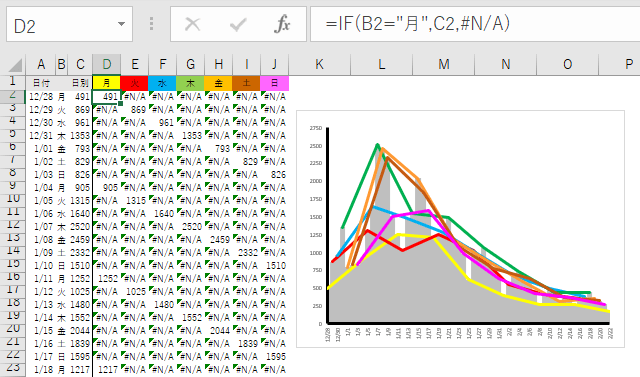
Task: Click the Select All corner triangle
Action: point(15,65)
